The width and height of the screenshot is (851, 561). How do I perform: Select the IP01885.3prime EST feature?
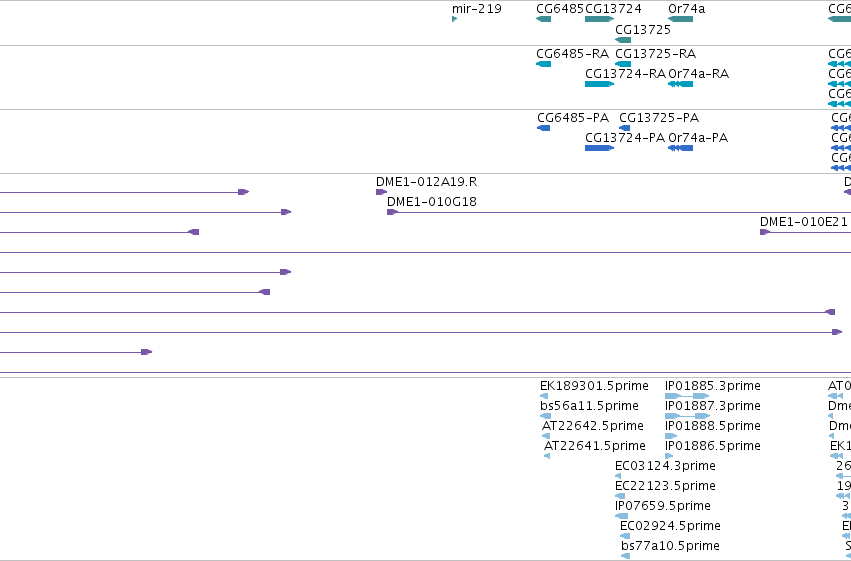687,396
